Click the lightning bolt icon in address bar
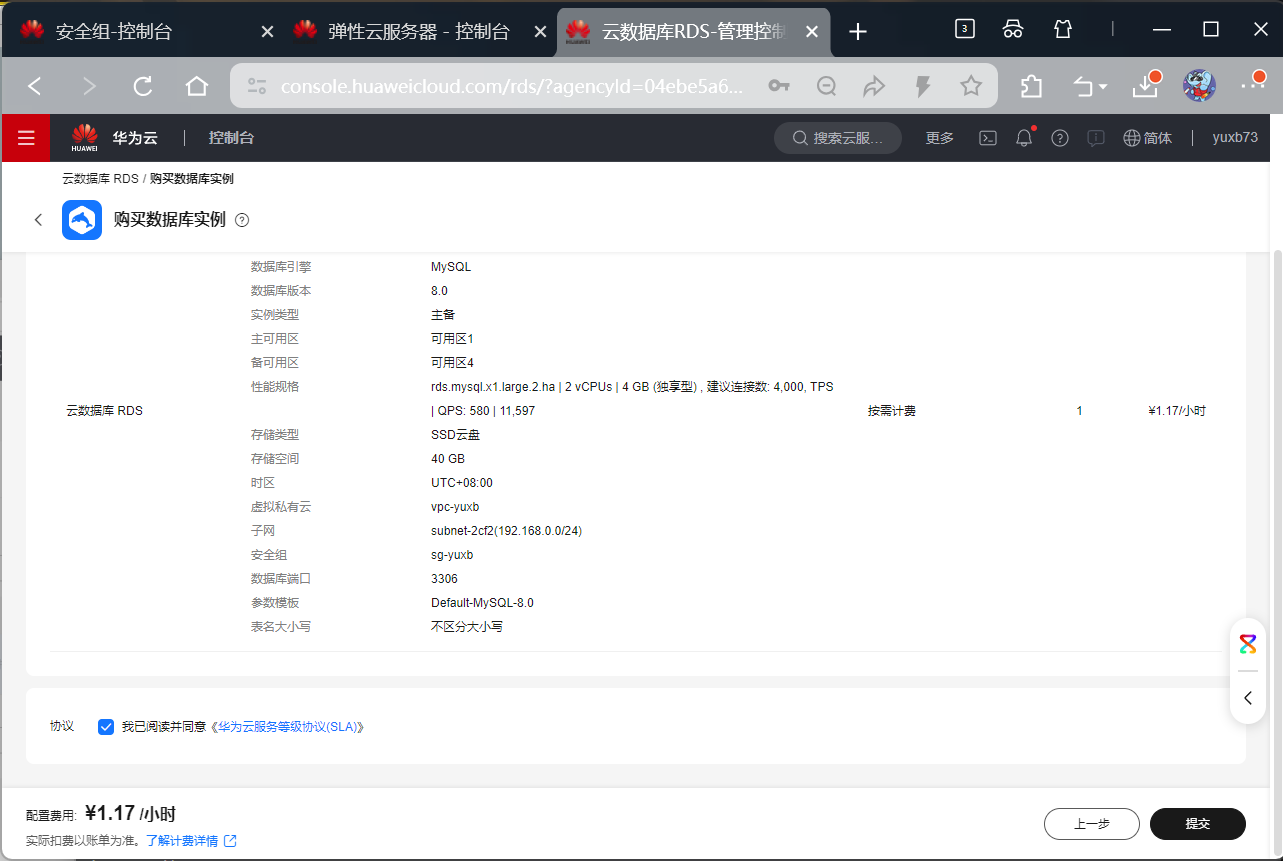 coord(923,86)
